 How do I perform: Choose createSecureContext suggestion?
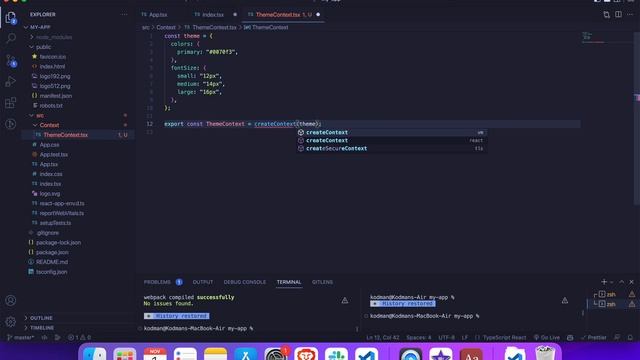[x=391, y=149]
